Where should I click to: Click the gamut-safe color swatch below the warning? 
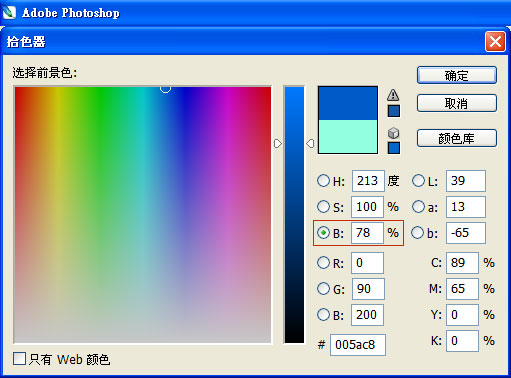pyautogui.click(x=394, y=111)
